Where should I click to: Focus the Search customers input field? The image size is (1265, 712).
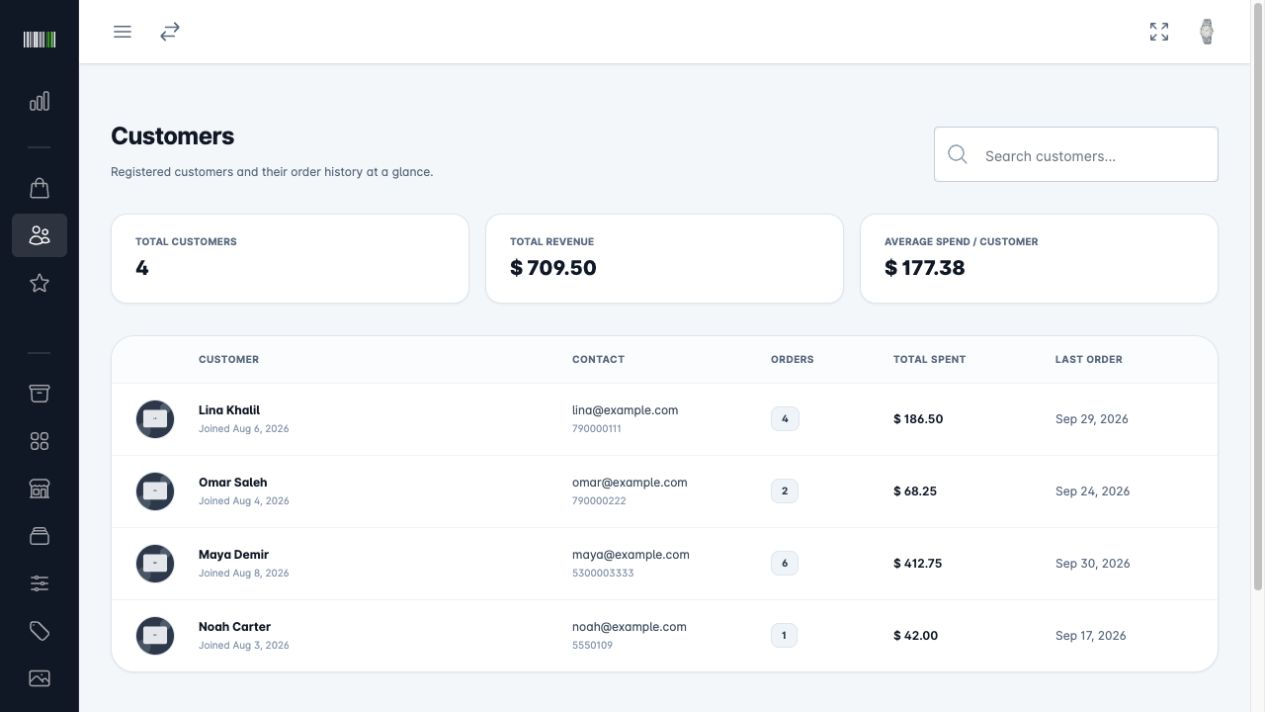point(1076,154)
